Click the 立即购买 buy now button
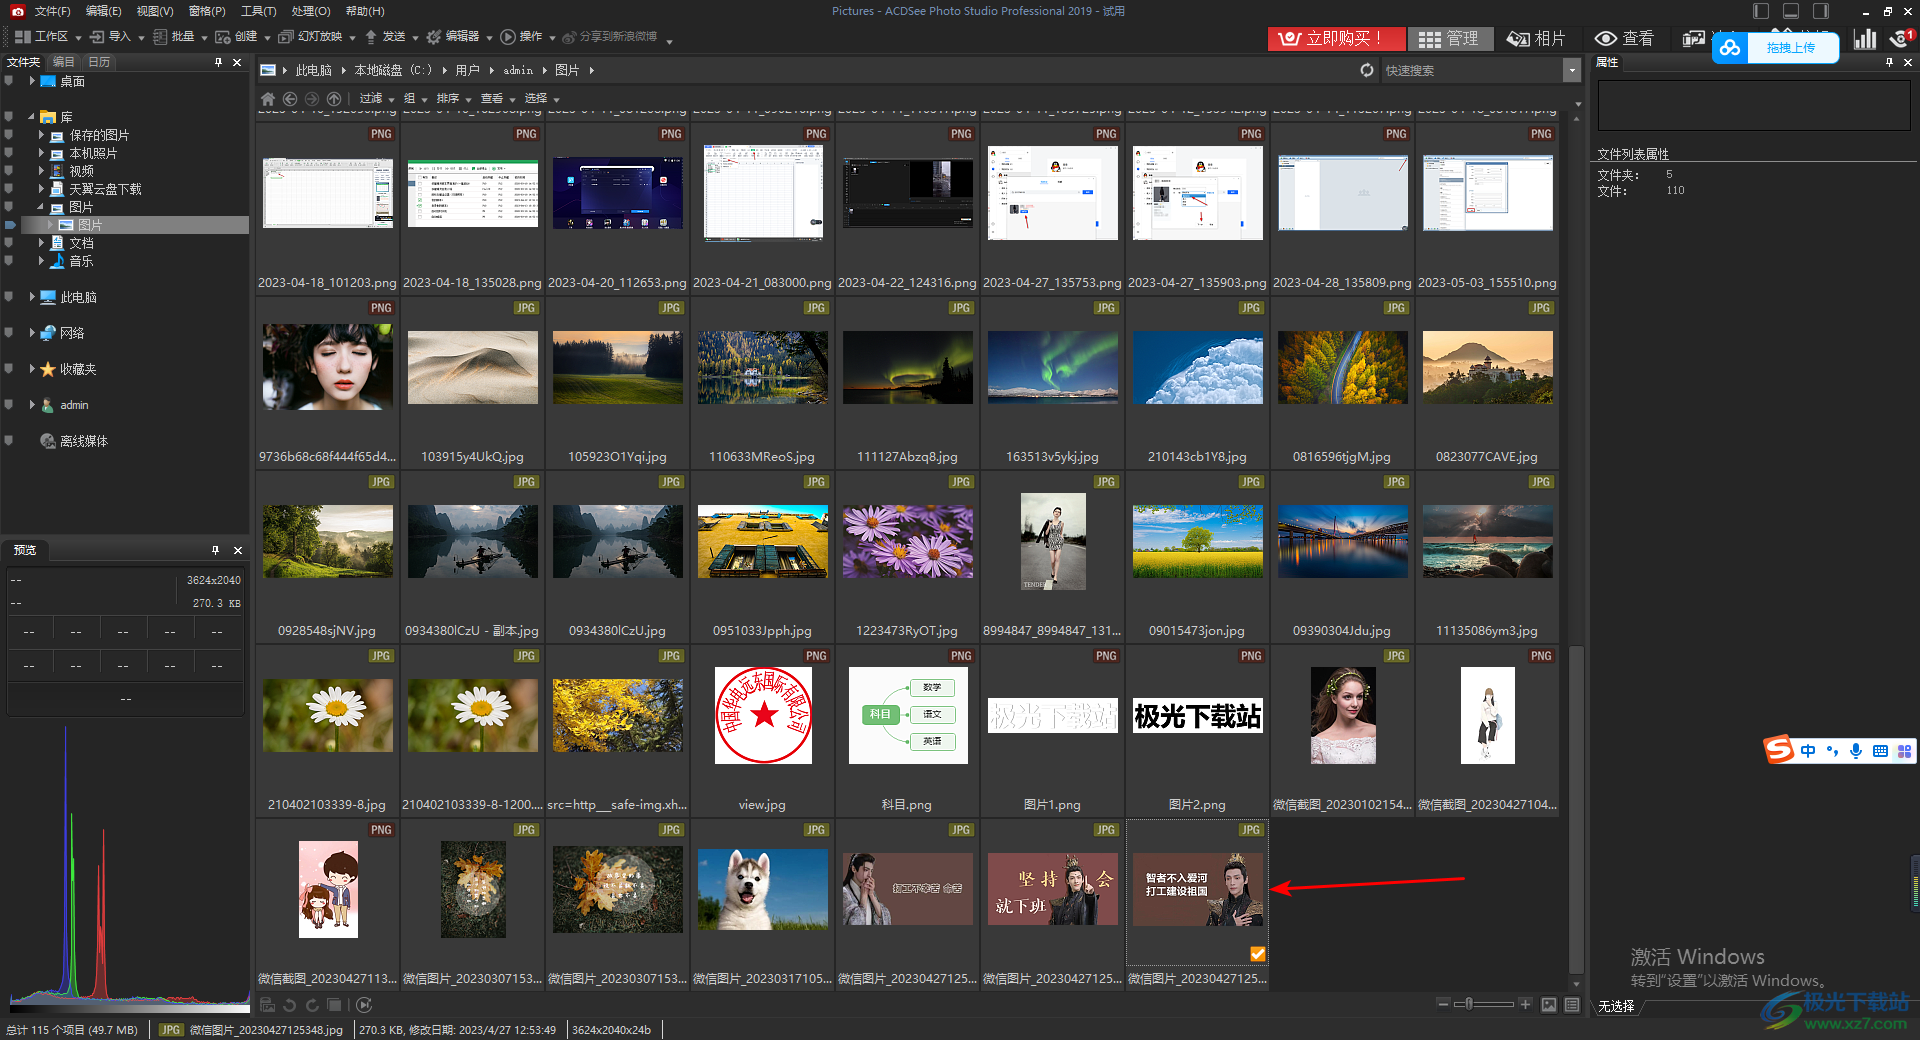Image resolution: width=1920 pixels, height=1040 pixels. 1336,38
